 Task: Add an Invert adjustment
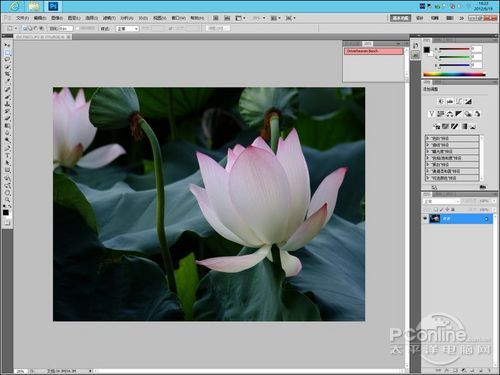[437, 126]
